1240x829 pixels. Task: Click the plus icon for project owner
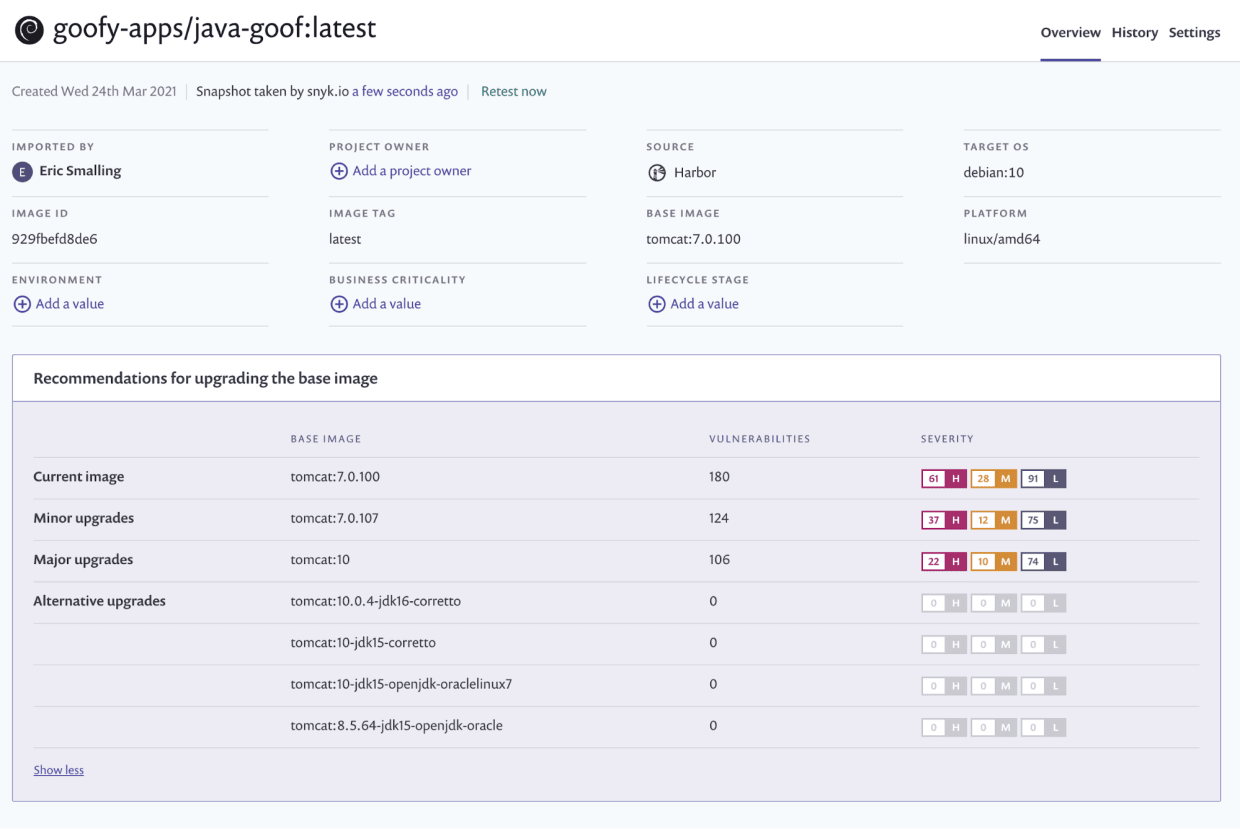339,171
